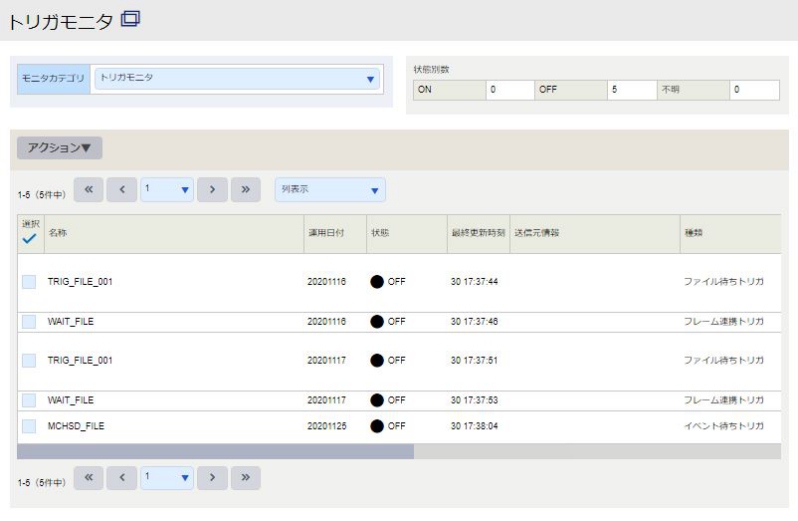798x521 pixels.
Task: Select the time cell 30 17:37:44
Action: [474, 282]
